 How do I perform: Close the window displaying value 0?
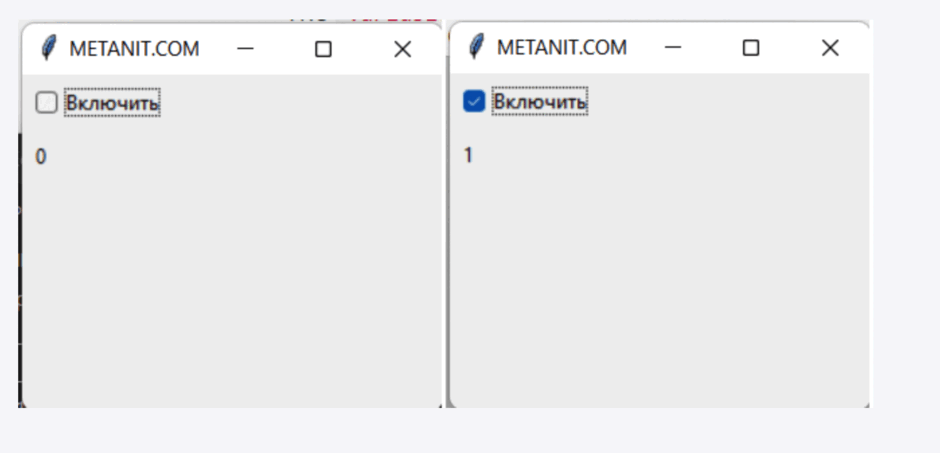click(402, 49)
